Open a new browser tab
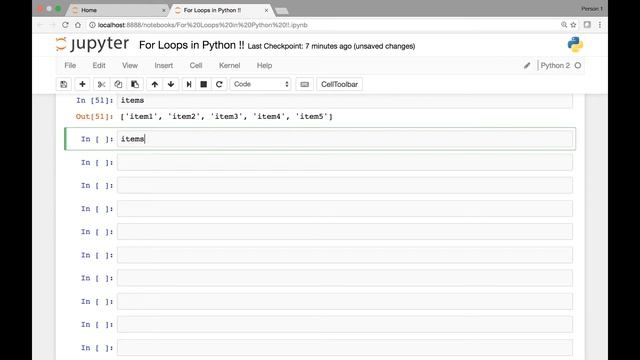The image size is (640, 360). click(x=282, y=11)
